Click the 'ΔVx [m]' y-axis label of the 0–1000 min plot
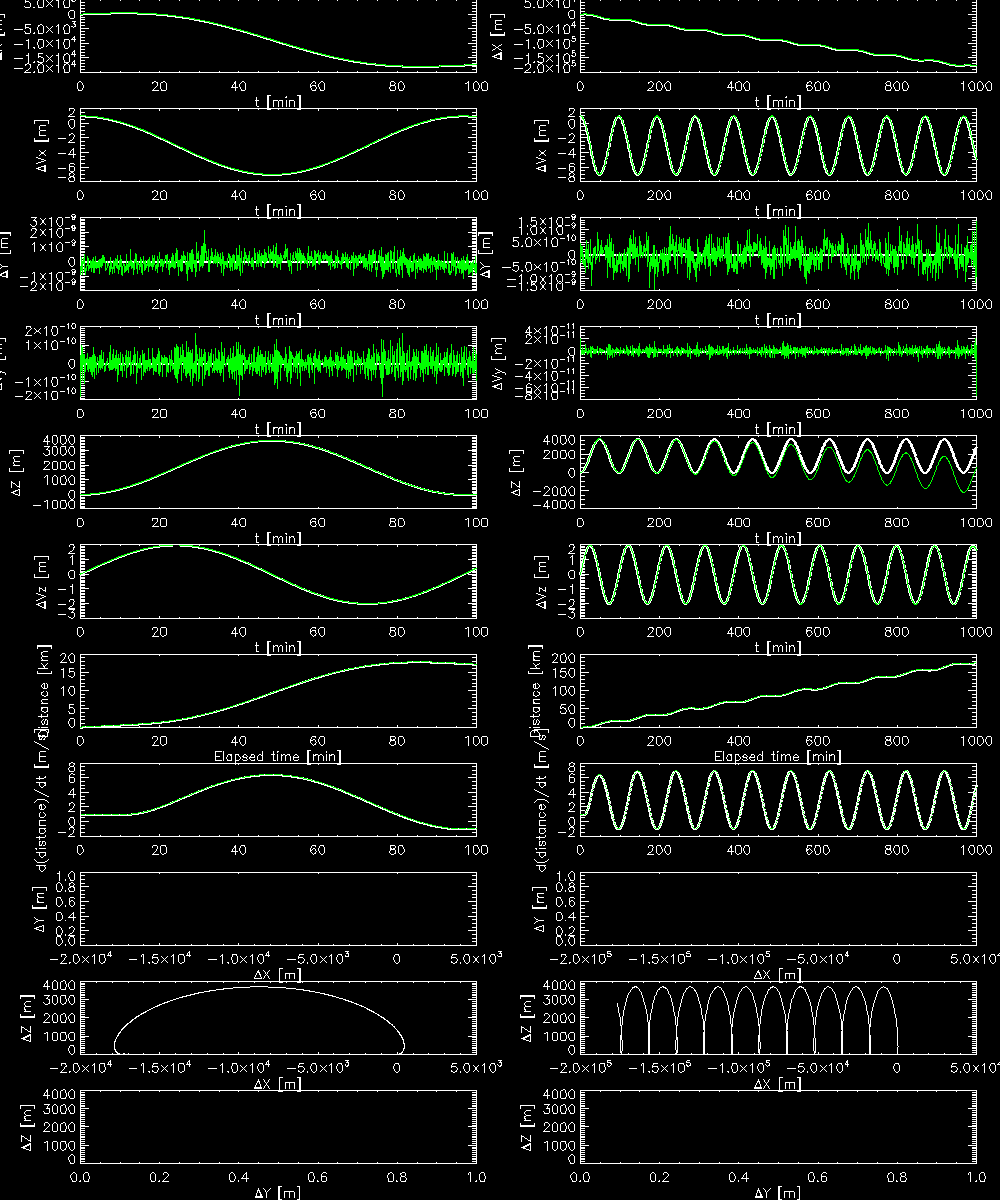 coord(542,146)
